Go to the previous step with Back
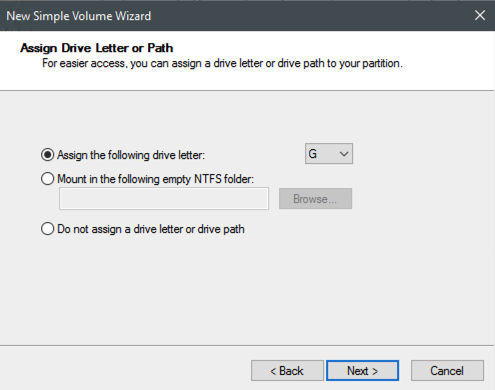Screen dimensions: 495x390 point(287,370)
